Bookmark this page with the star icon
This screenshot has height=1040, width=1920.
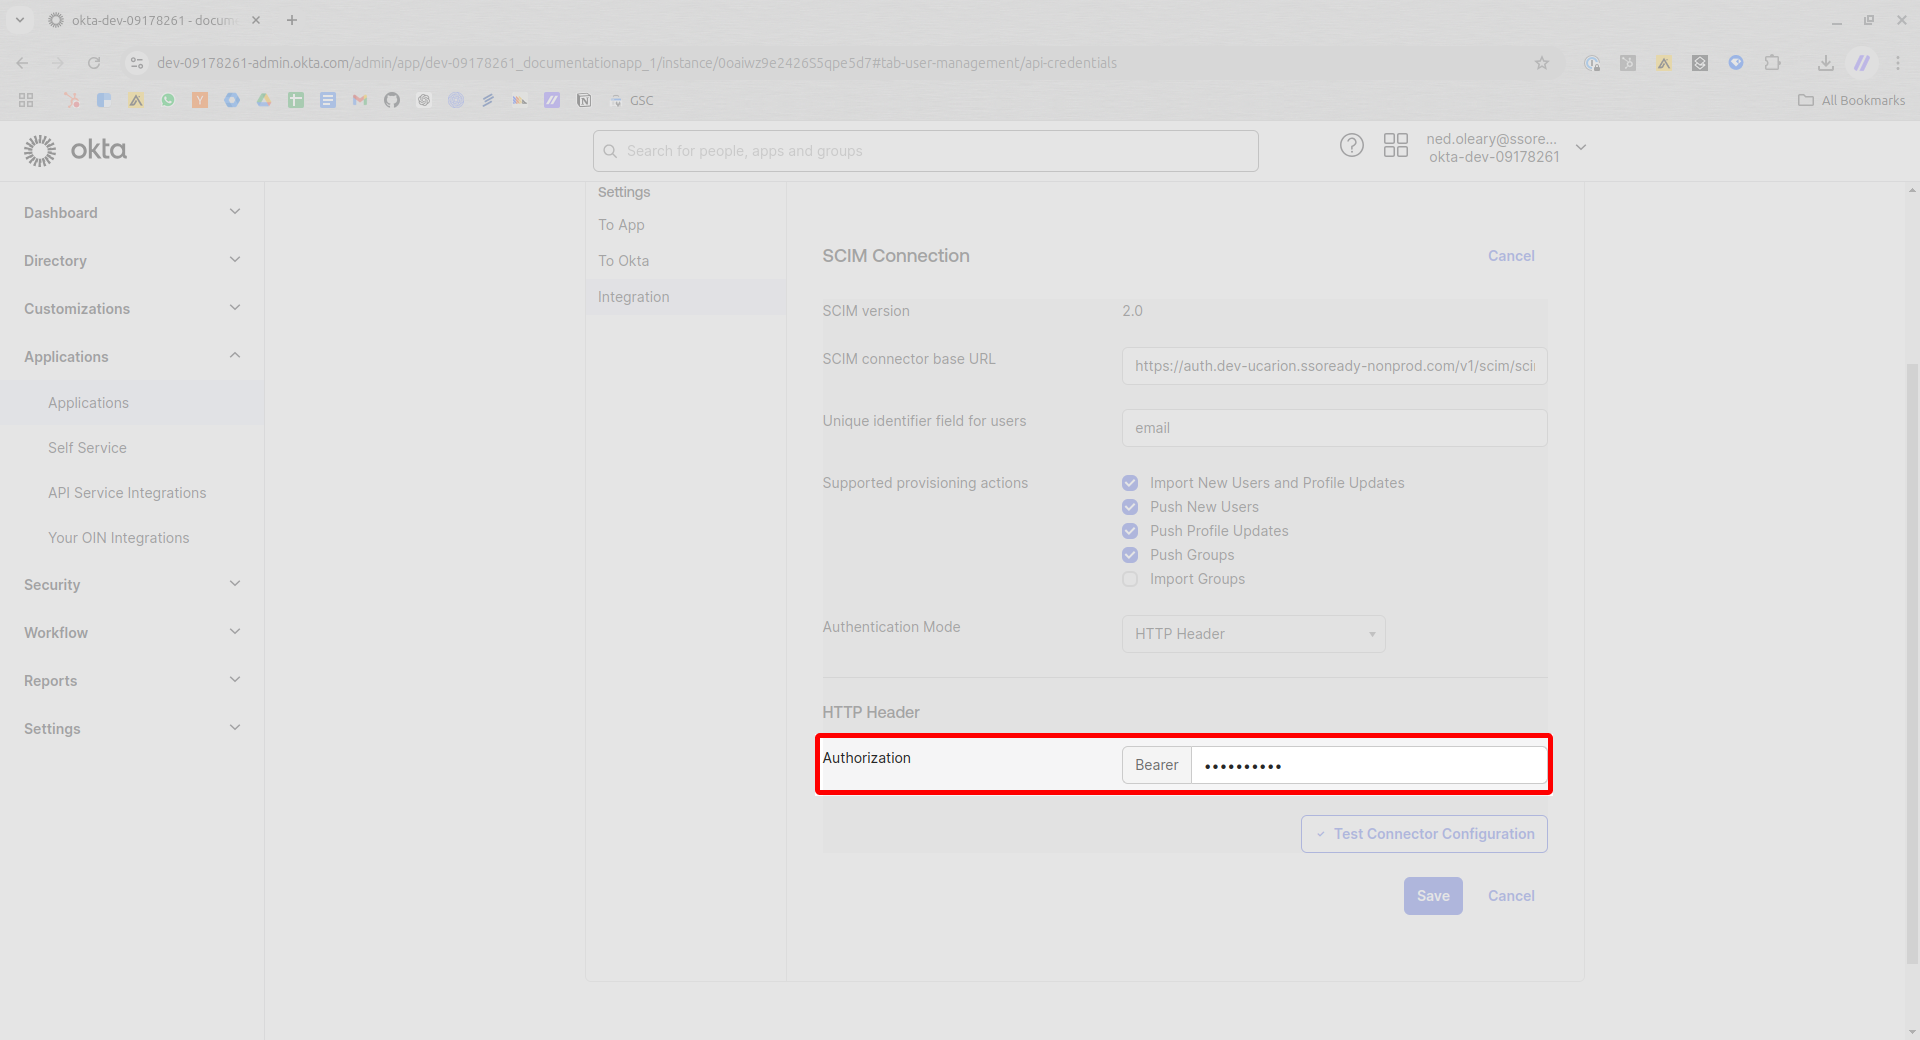coord(1542,63)
